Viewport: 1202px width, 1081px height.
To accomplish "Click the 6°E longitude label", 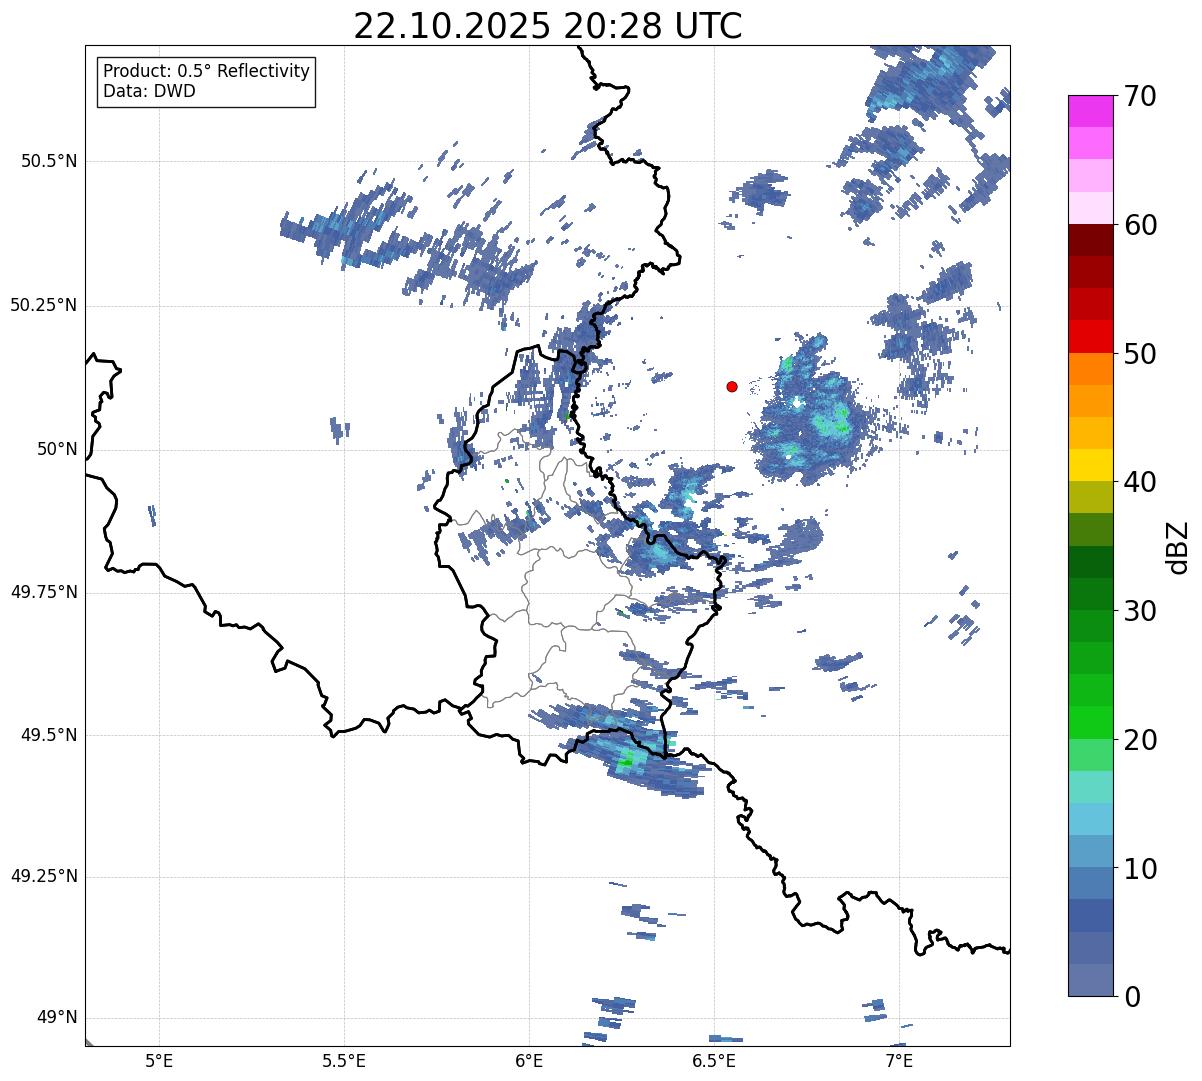I will click(x=529, y=1061).
